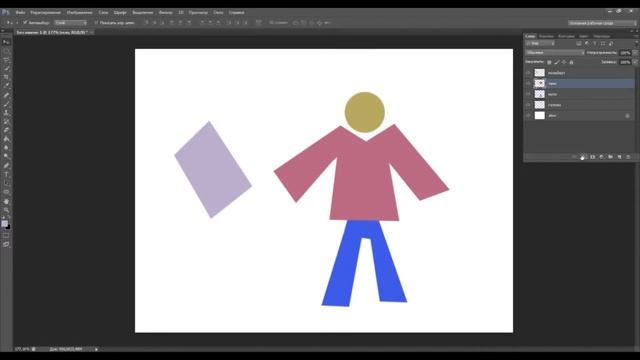Create new adjustment layer icon
The width and height of the screenshot is (640, 360).
[x=602, y=157]
